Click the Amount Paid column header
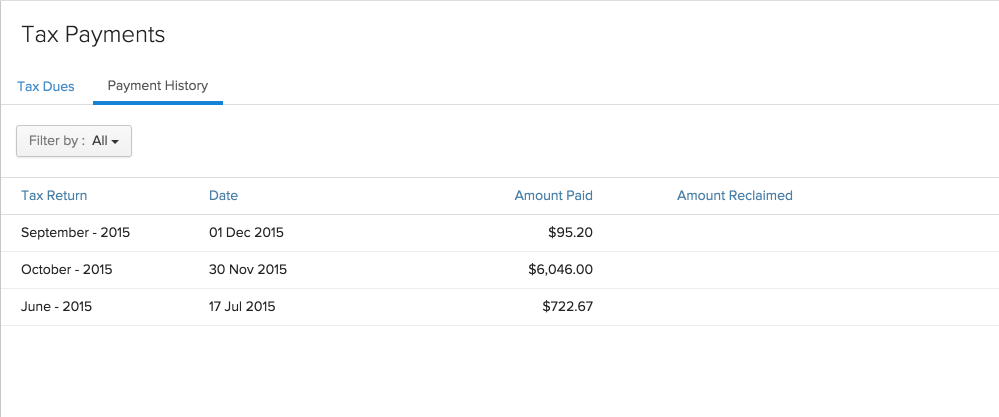Screen dimensions: 999x417 (x=553, y=196)
